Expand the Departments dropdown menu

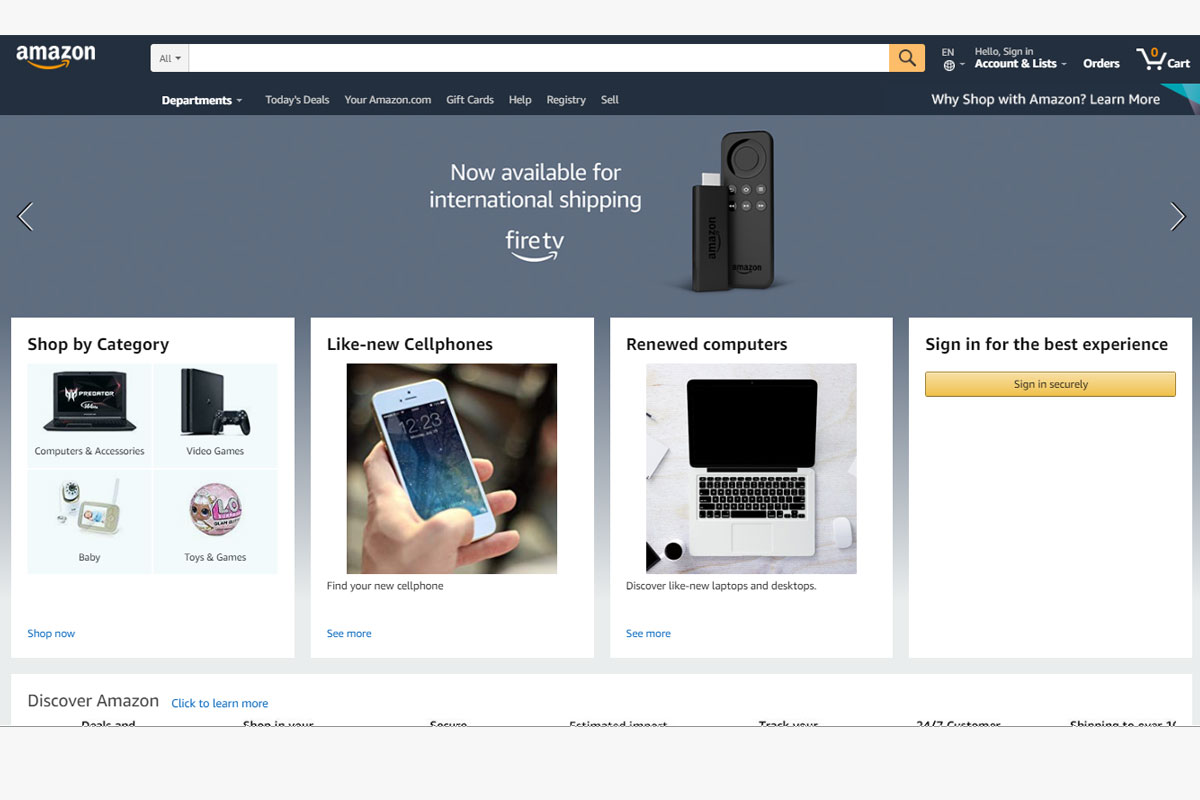click(x=202, y=100)
